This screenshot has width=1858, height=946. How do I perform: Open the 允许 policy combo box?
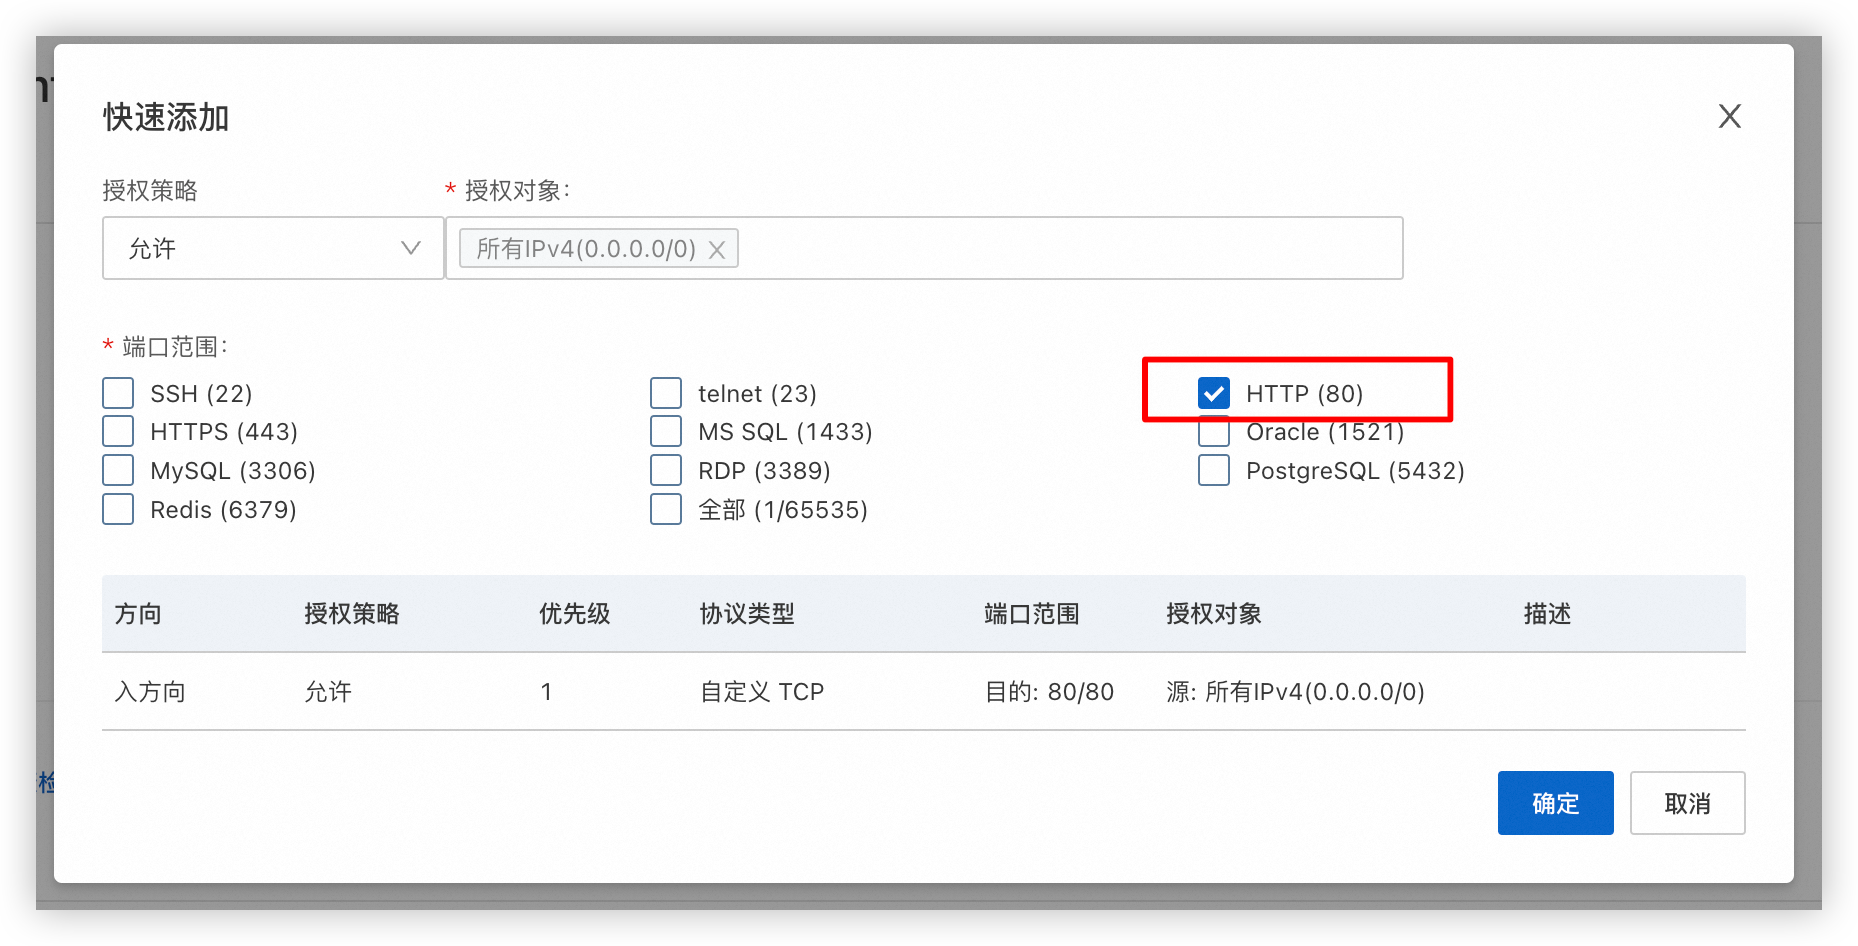(273, 248)
